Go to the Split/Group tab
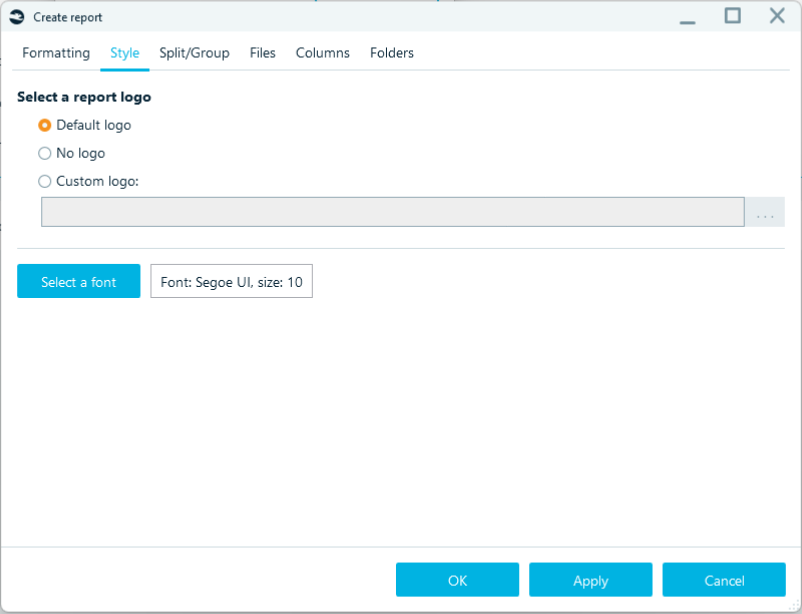The height and width of the screenshot is (614, 802). pyautogui.click(x=194, y=53)
